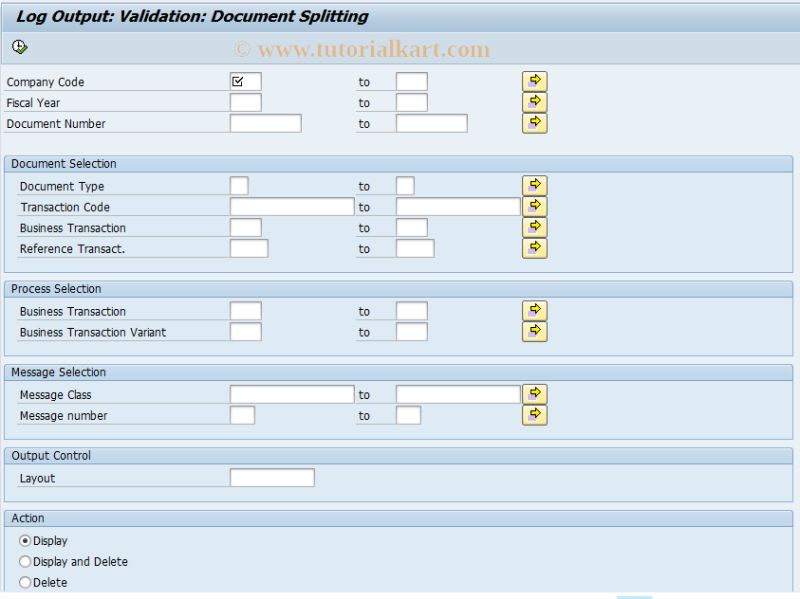Open multiple selection for Business Transaction Variant
This screenshot has width=800, height=599.
[536, 331]
